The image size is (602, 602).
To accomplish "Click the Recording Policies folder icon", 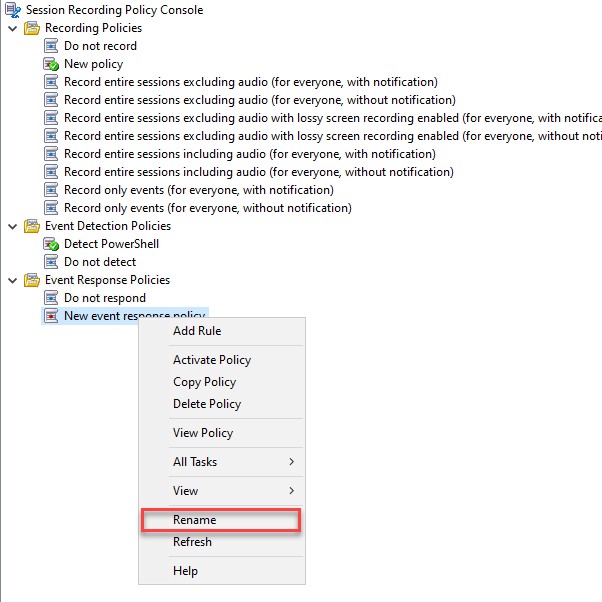I will (x=31, y=28).
